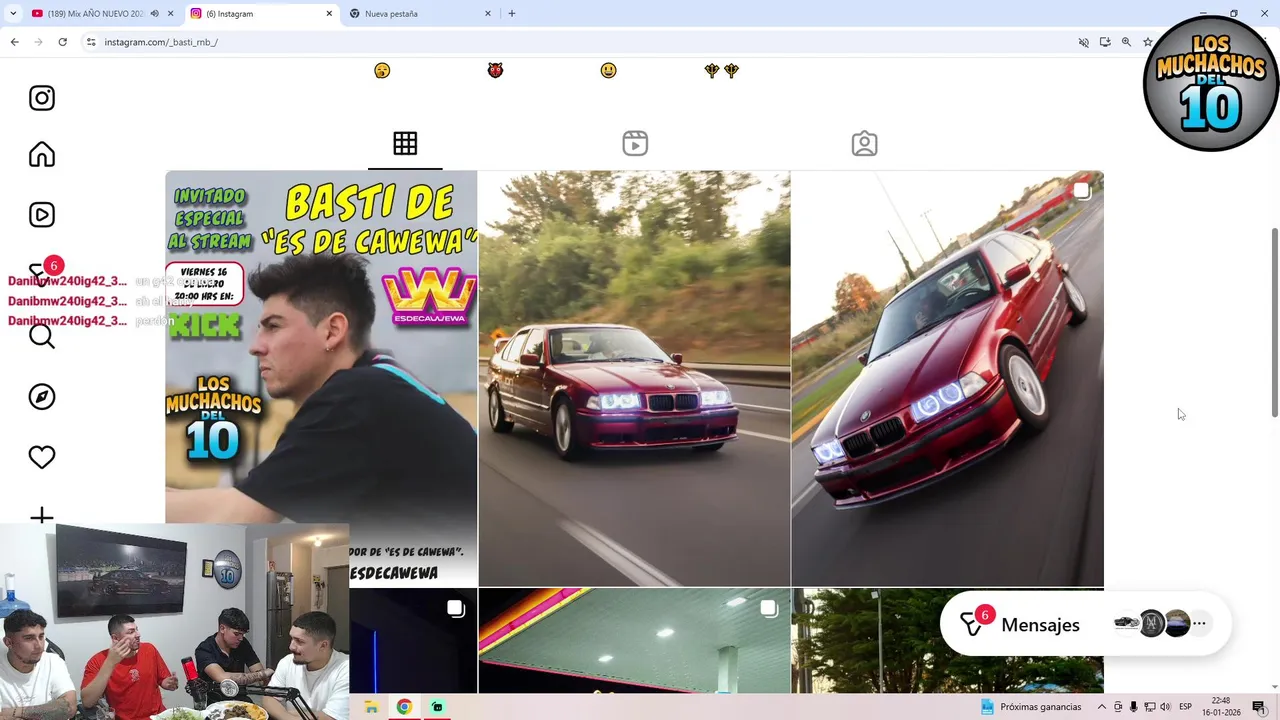Go forward in browser history

38,42
